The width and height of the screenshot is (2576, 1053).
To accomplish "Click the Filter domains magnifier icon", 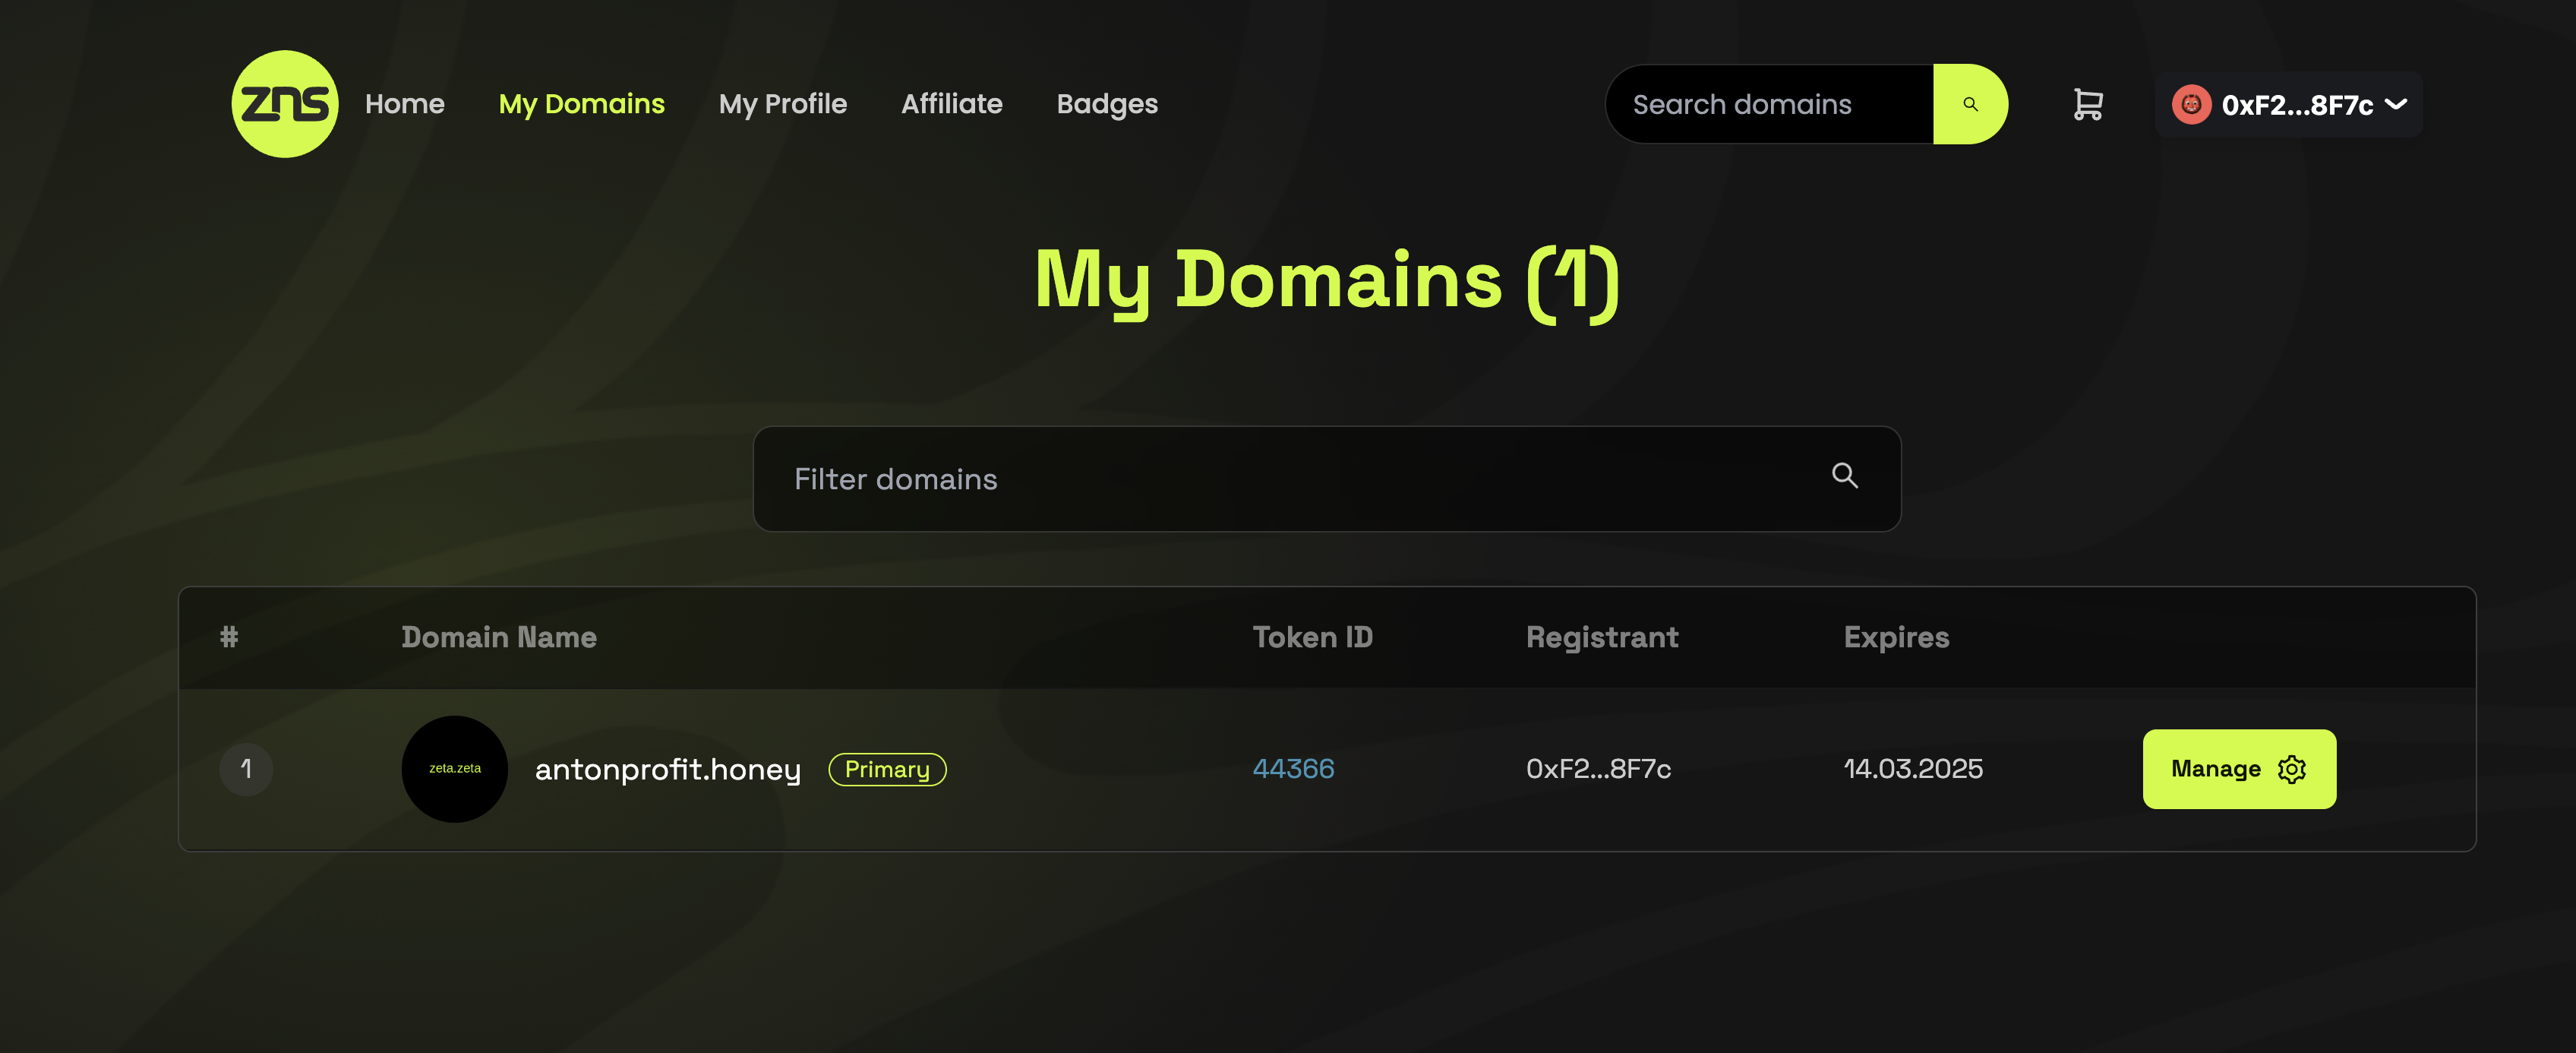I will [1844, 475].
